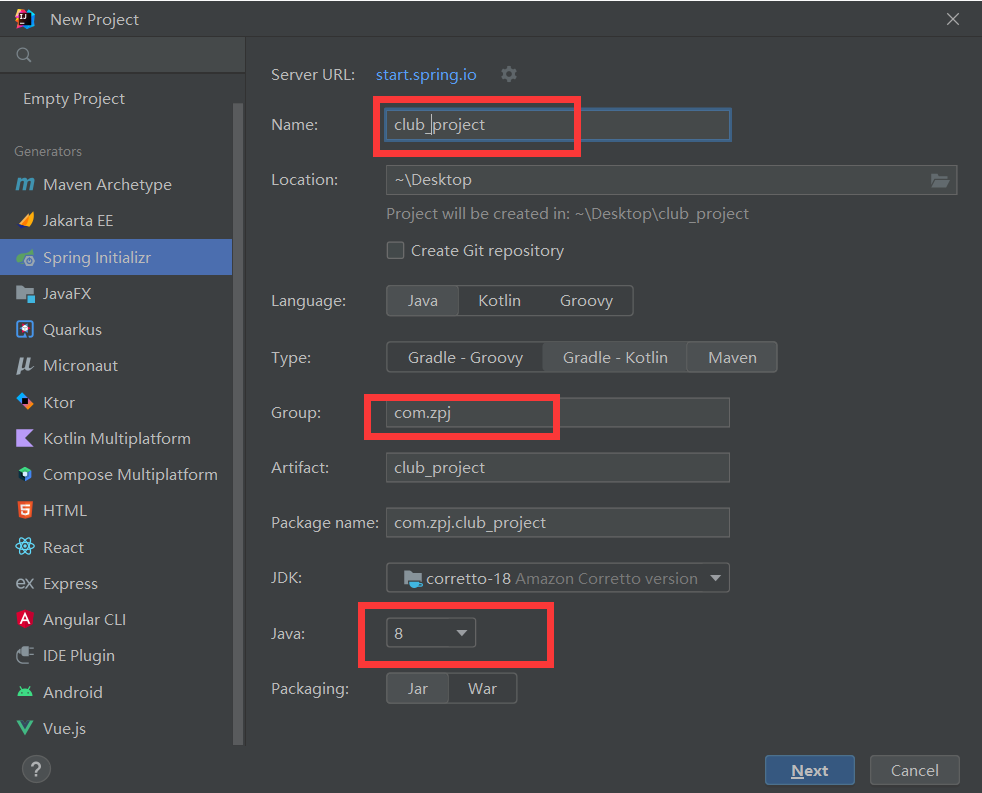Select the Ktor generator icon
982x793 pixels.
coord(25,402)
